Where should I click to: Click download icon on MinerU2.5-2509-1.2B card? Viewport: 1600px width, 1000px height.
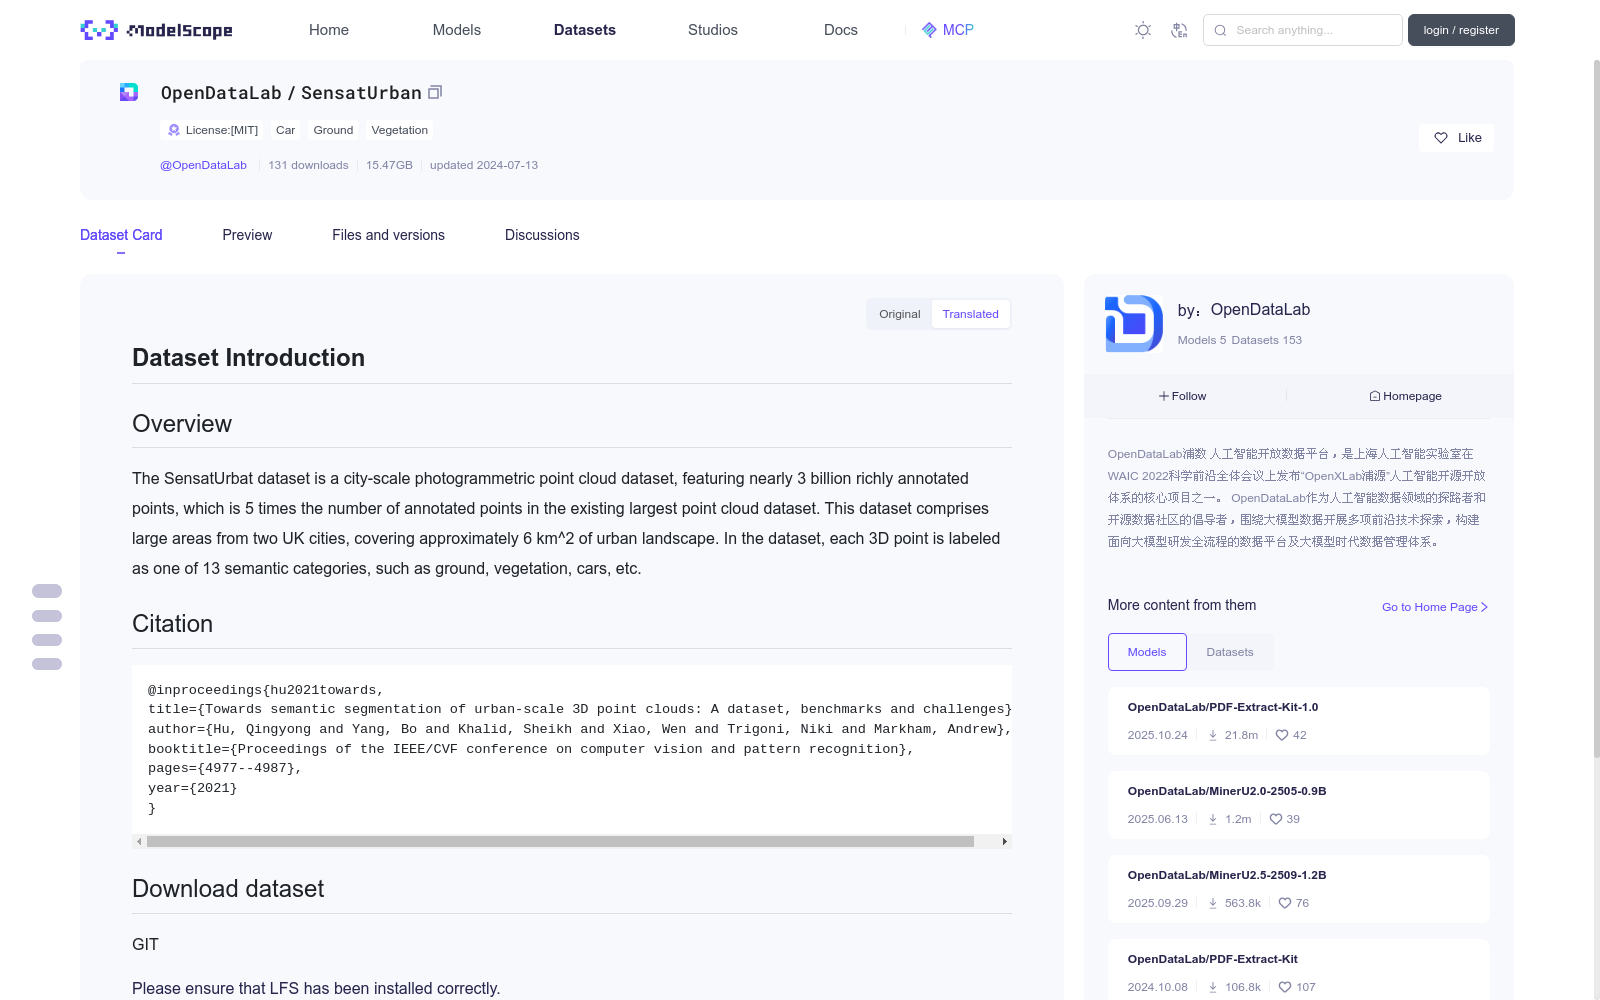coord(1213,903)
